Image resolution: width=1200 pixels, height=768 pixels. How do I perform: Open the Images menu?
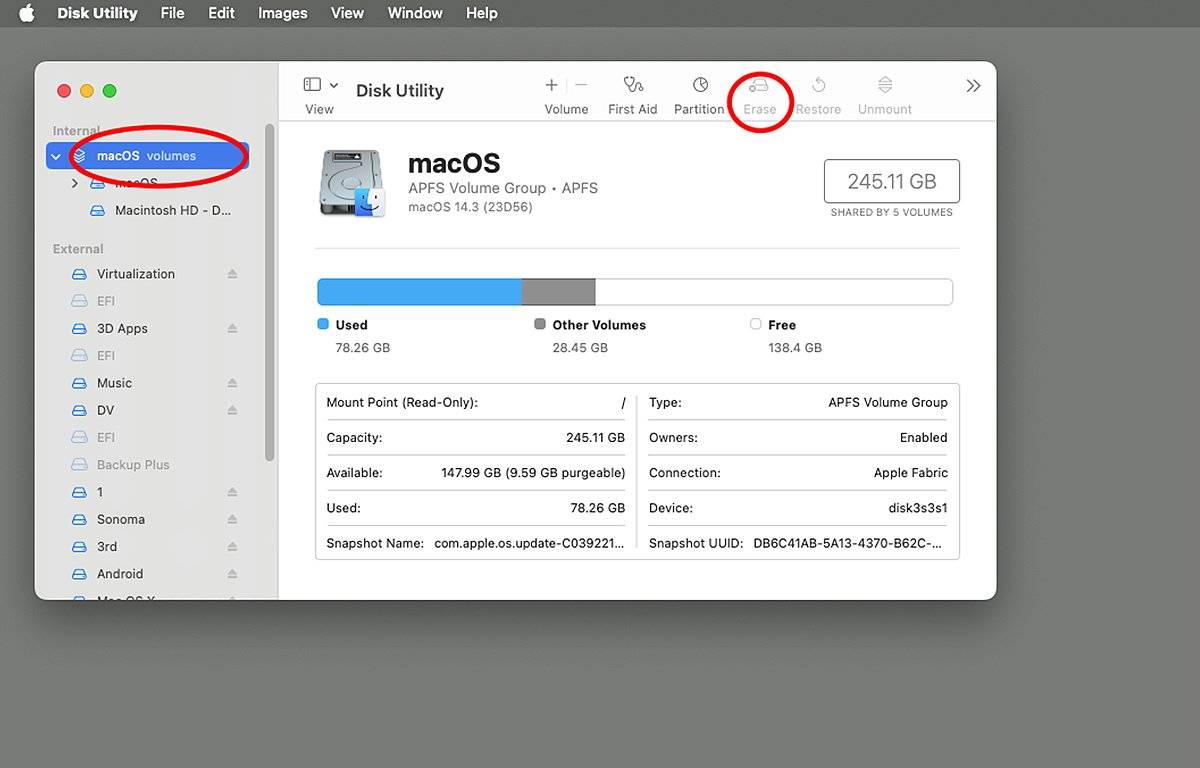click(x=282, y=13)
